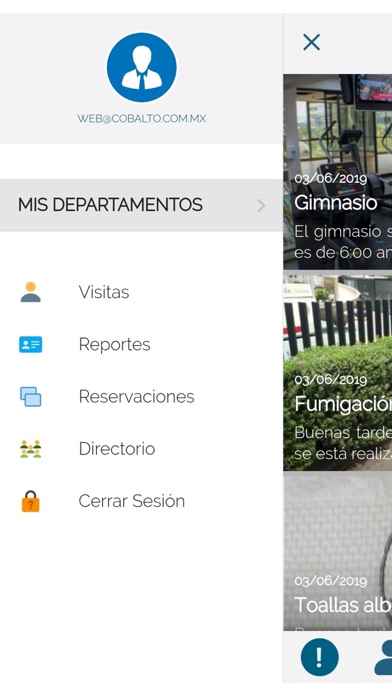Click the Gimnasio title text
The image size is (392, 696).
pyautogui.click(x=336, y=203)
